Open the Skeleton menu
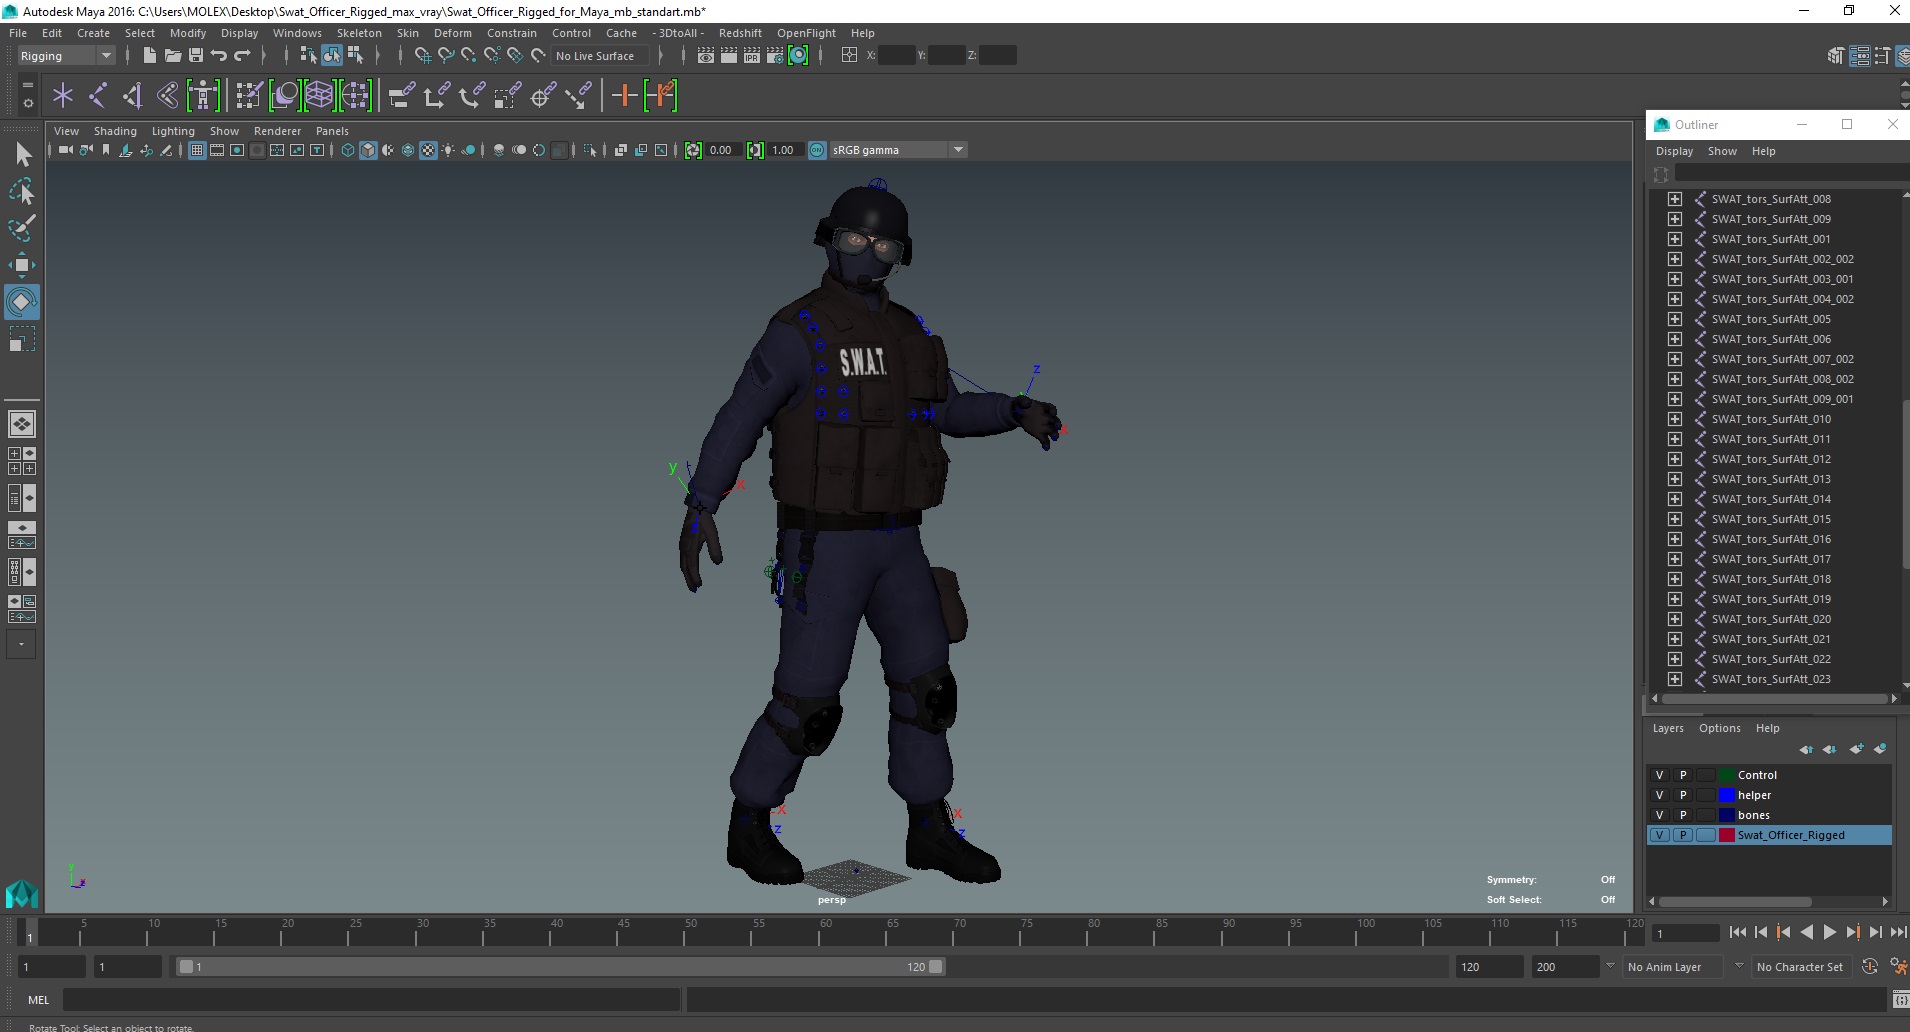 click(359, 33)
